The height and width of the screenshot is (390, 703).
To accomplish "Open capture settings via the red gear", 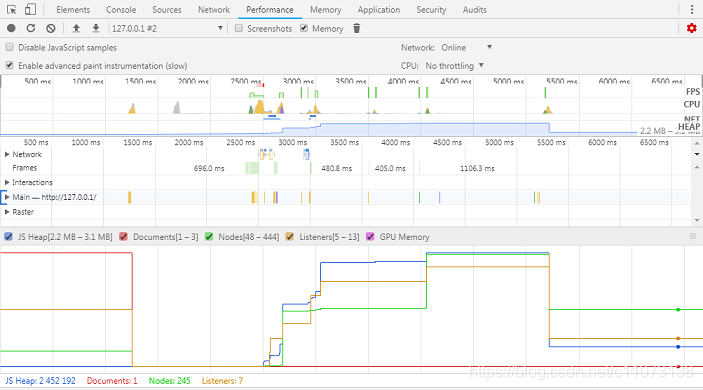I will coord(692,28).
